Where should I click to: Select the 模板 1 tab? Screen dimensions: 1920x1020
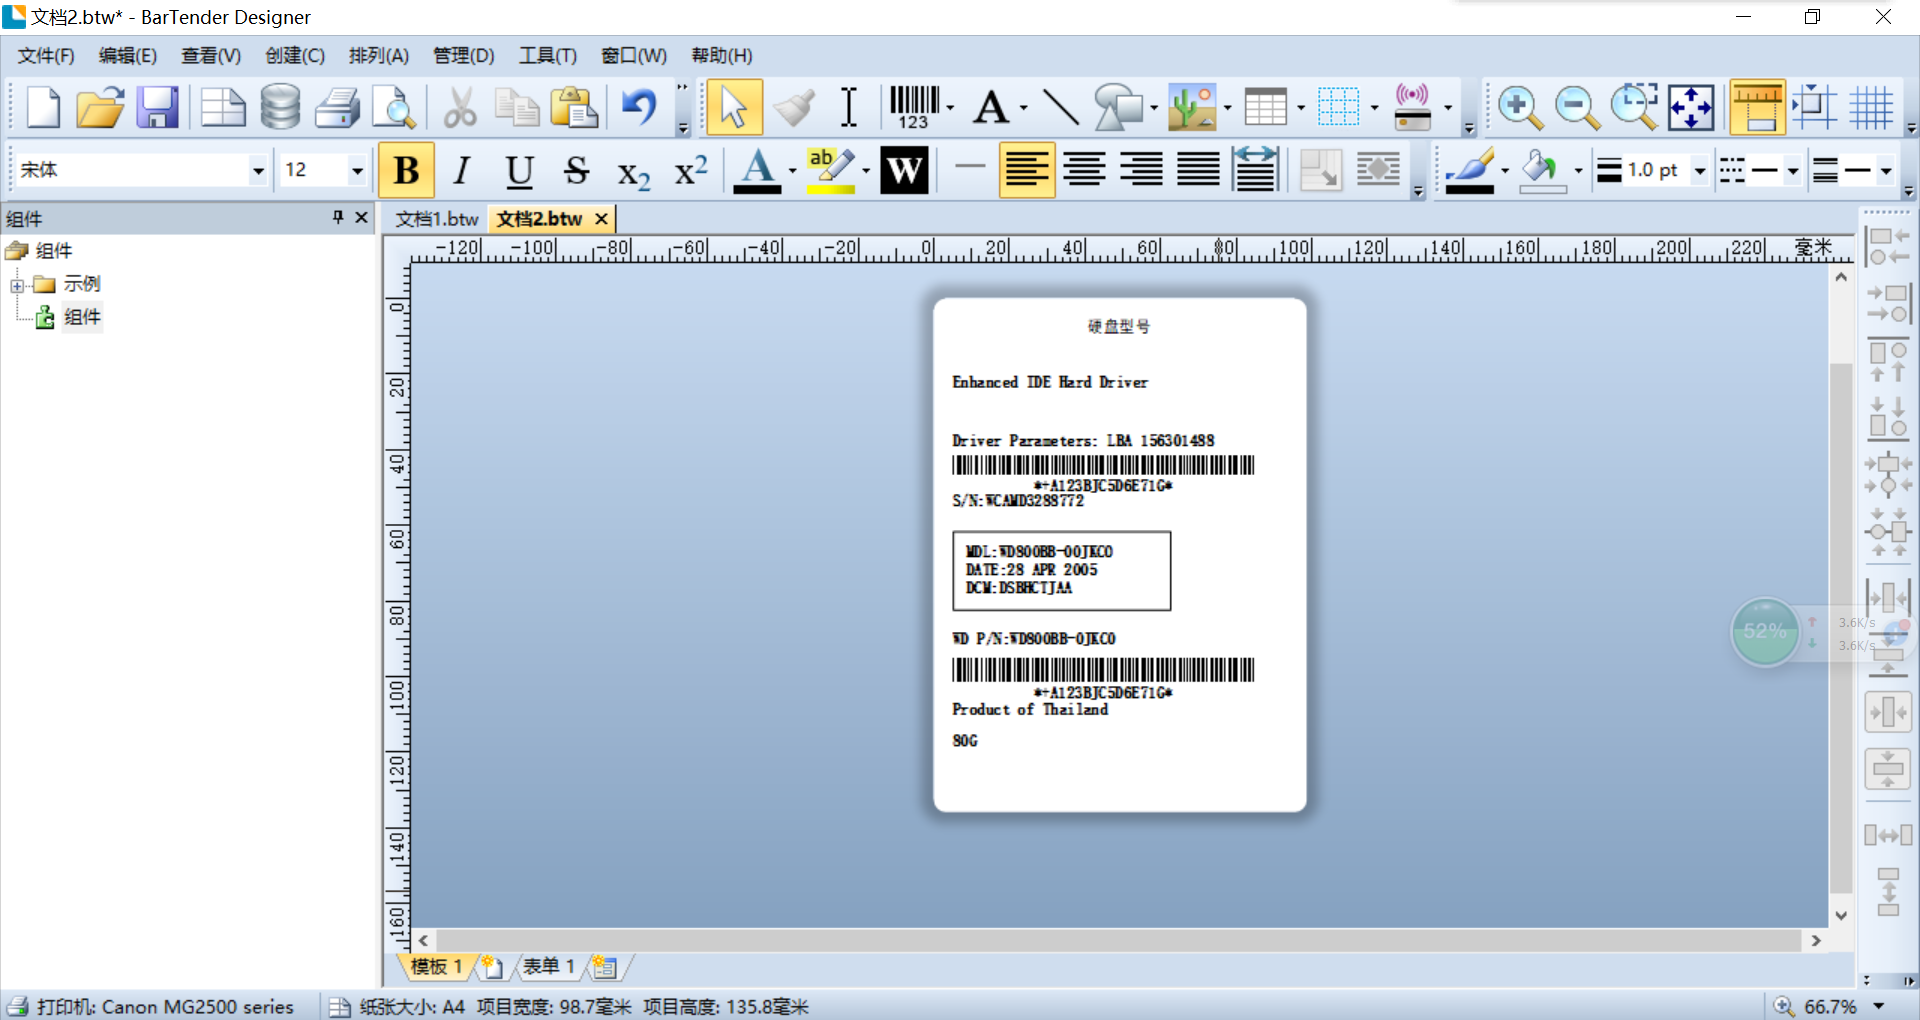click(436, 966)
